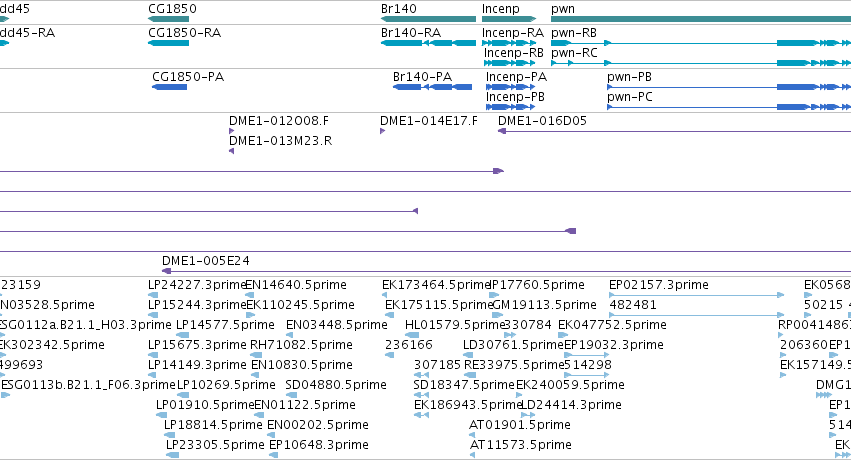Click EST LP15244.3prime

tap(197, 305)
